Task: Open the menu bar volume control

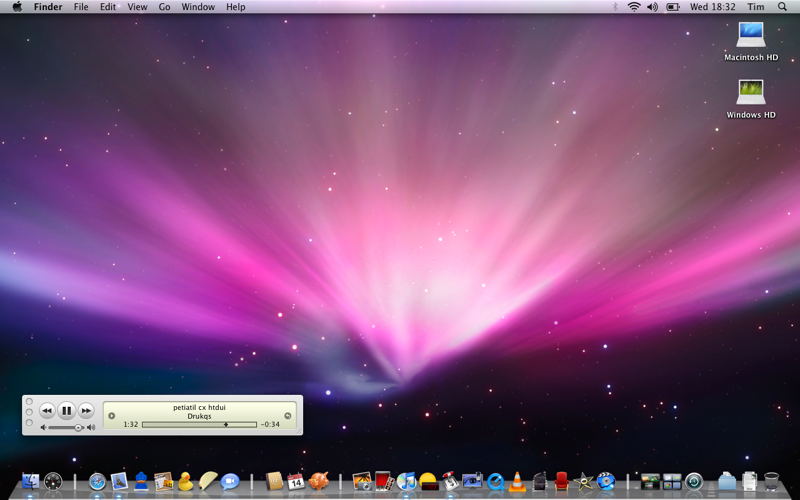Action: tap(653, 7)
